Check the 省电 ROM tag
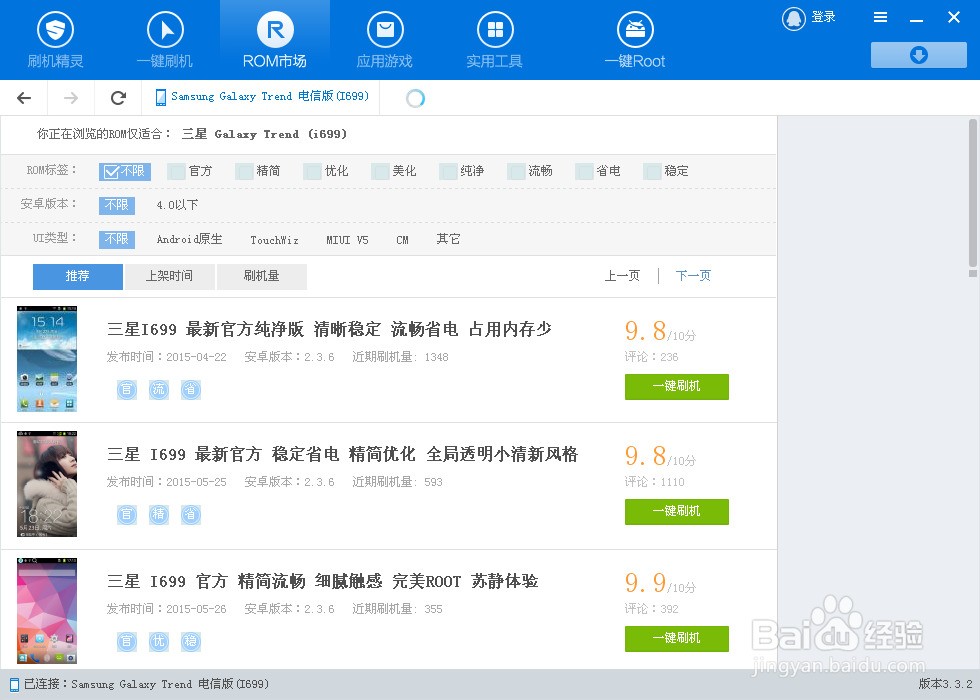Screen dimensions: 980x700 (x=584, y=171)
